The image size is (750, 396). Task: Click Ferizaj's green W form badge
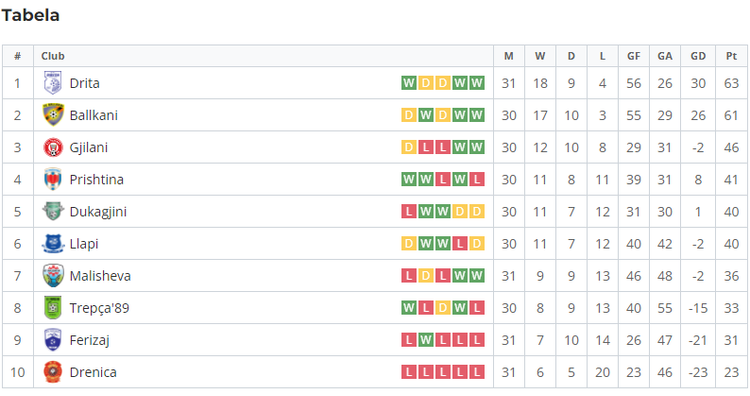coord(426,340)
